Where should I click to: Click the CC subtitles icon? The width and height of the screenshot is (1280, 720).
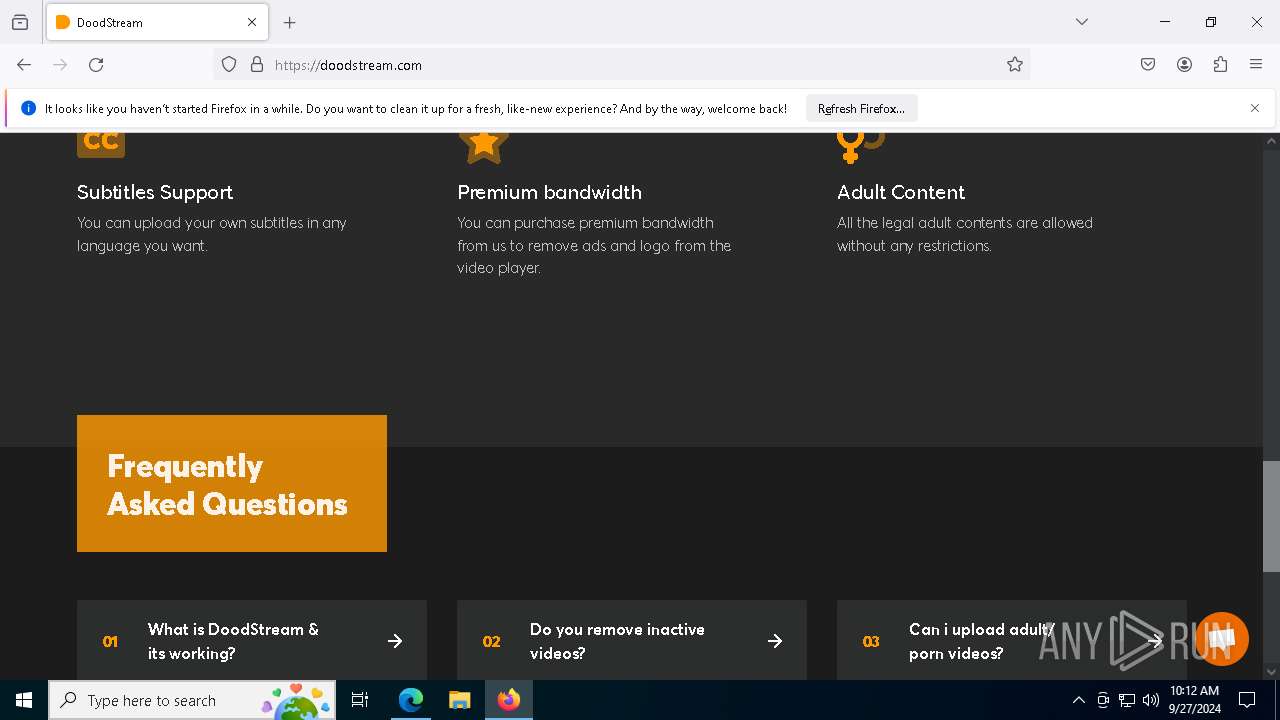coord(101,144)
